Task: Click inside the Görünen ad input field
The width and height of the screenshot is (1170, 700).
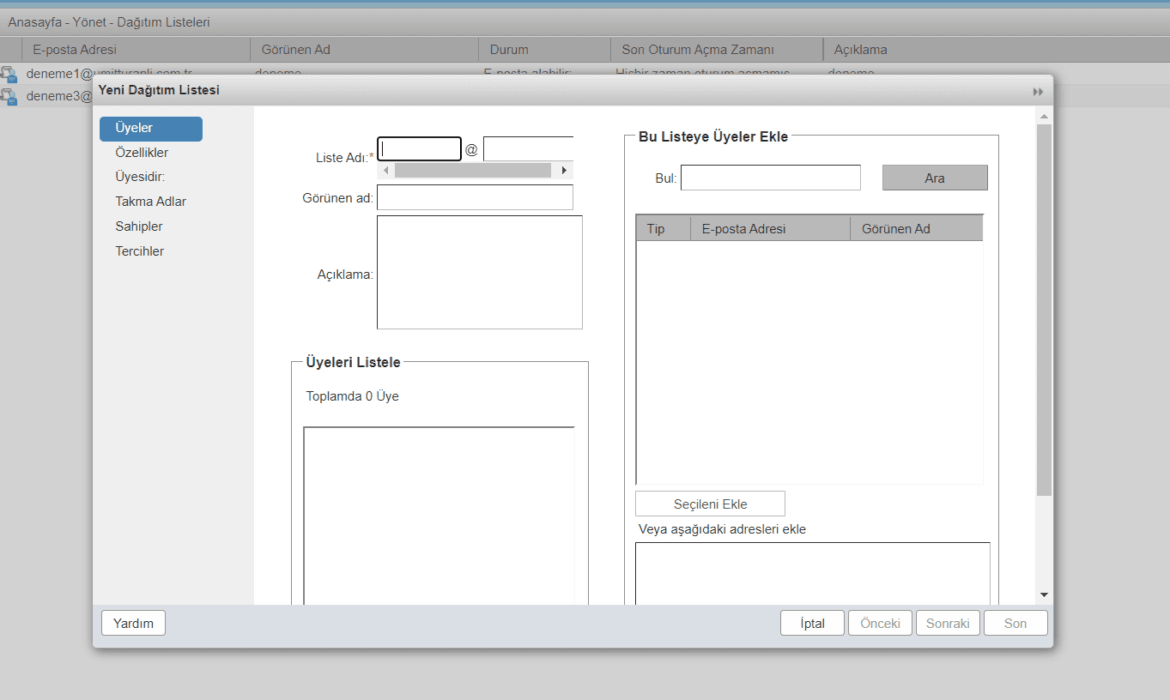Action: [x=474, y=197]
